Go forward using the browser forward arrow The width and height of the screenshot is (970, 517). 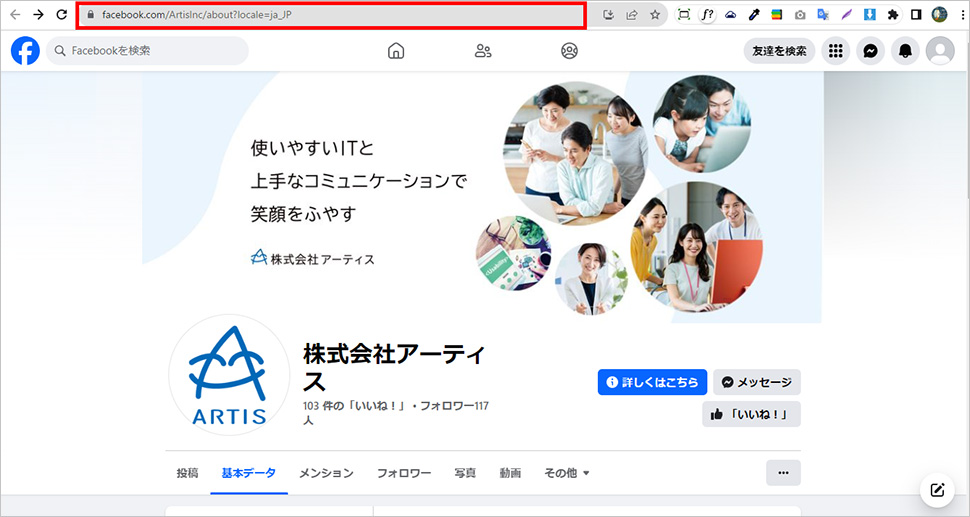pos(38,15)
